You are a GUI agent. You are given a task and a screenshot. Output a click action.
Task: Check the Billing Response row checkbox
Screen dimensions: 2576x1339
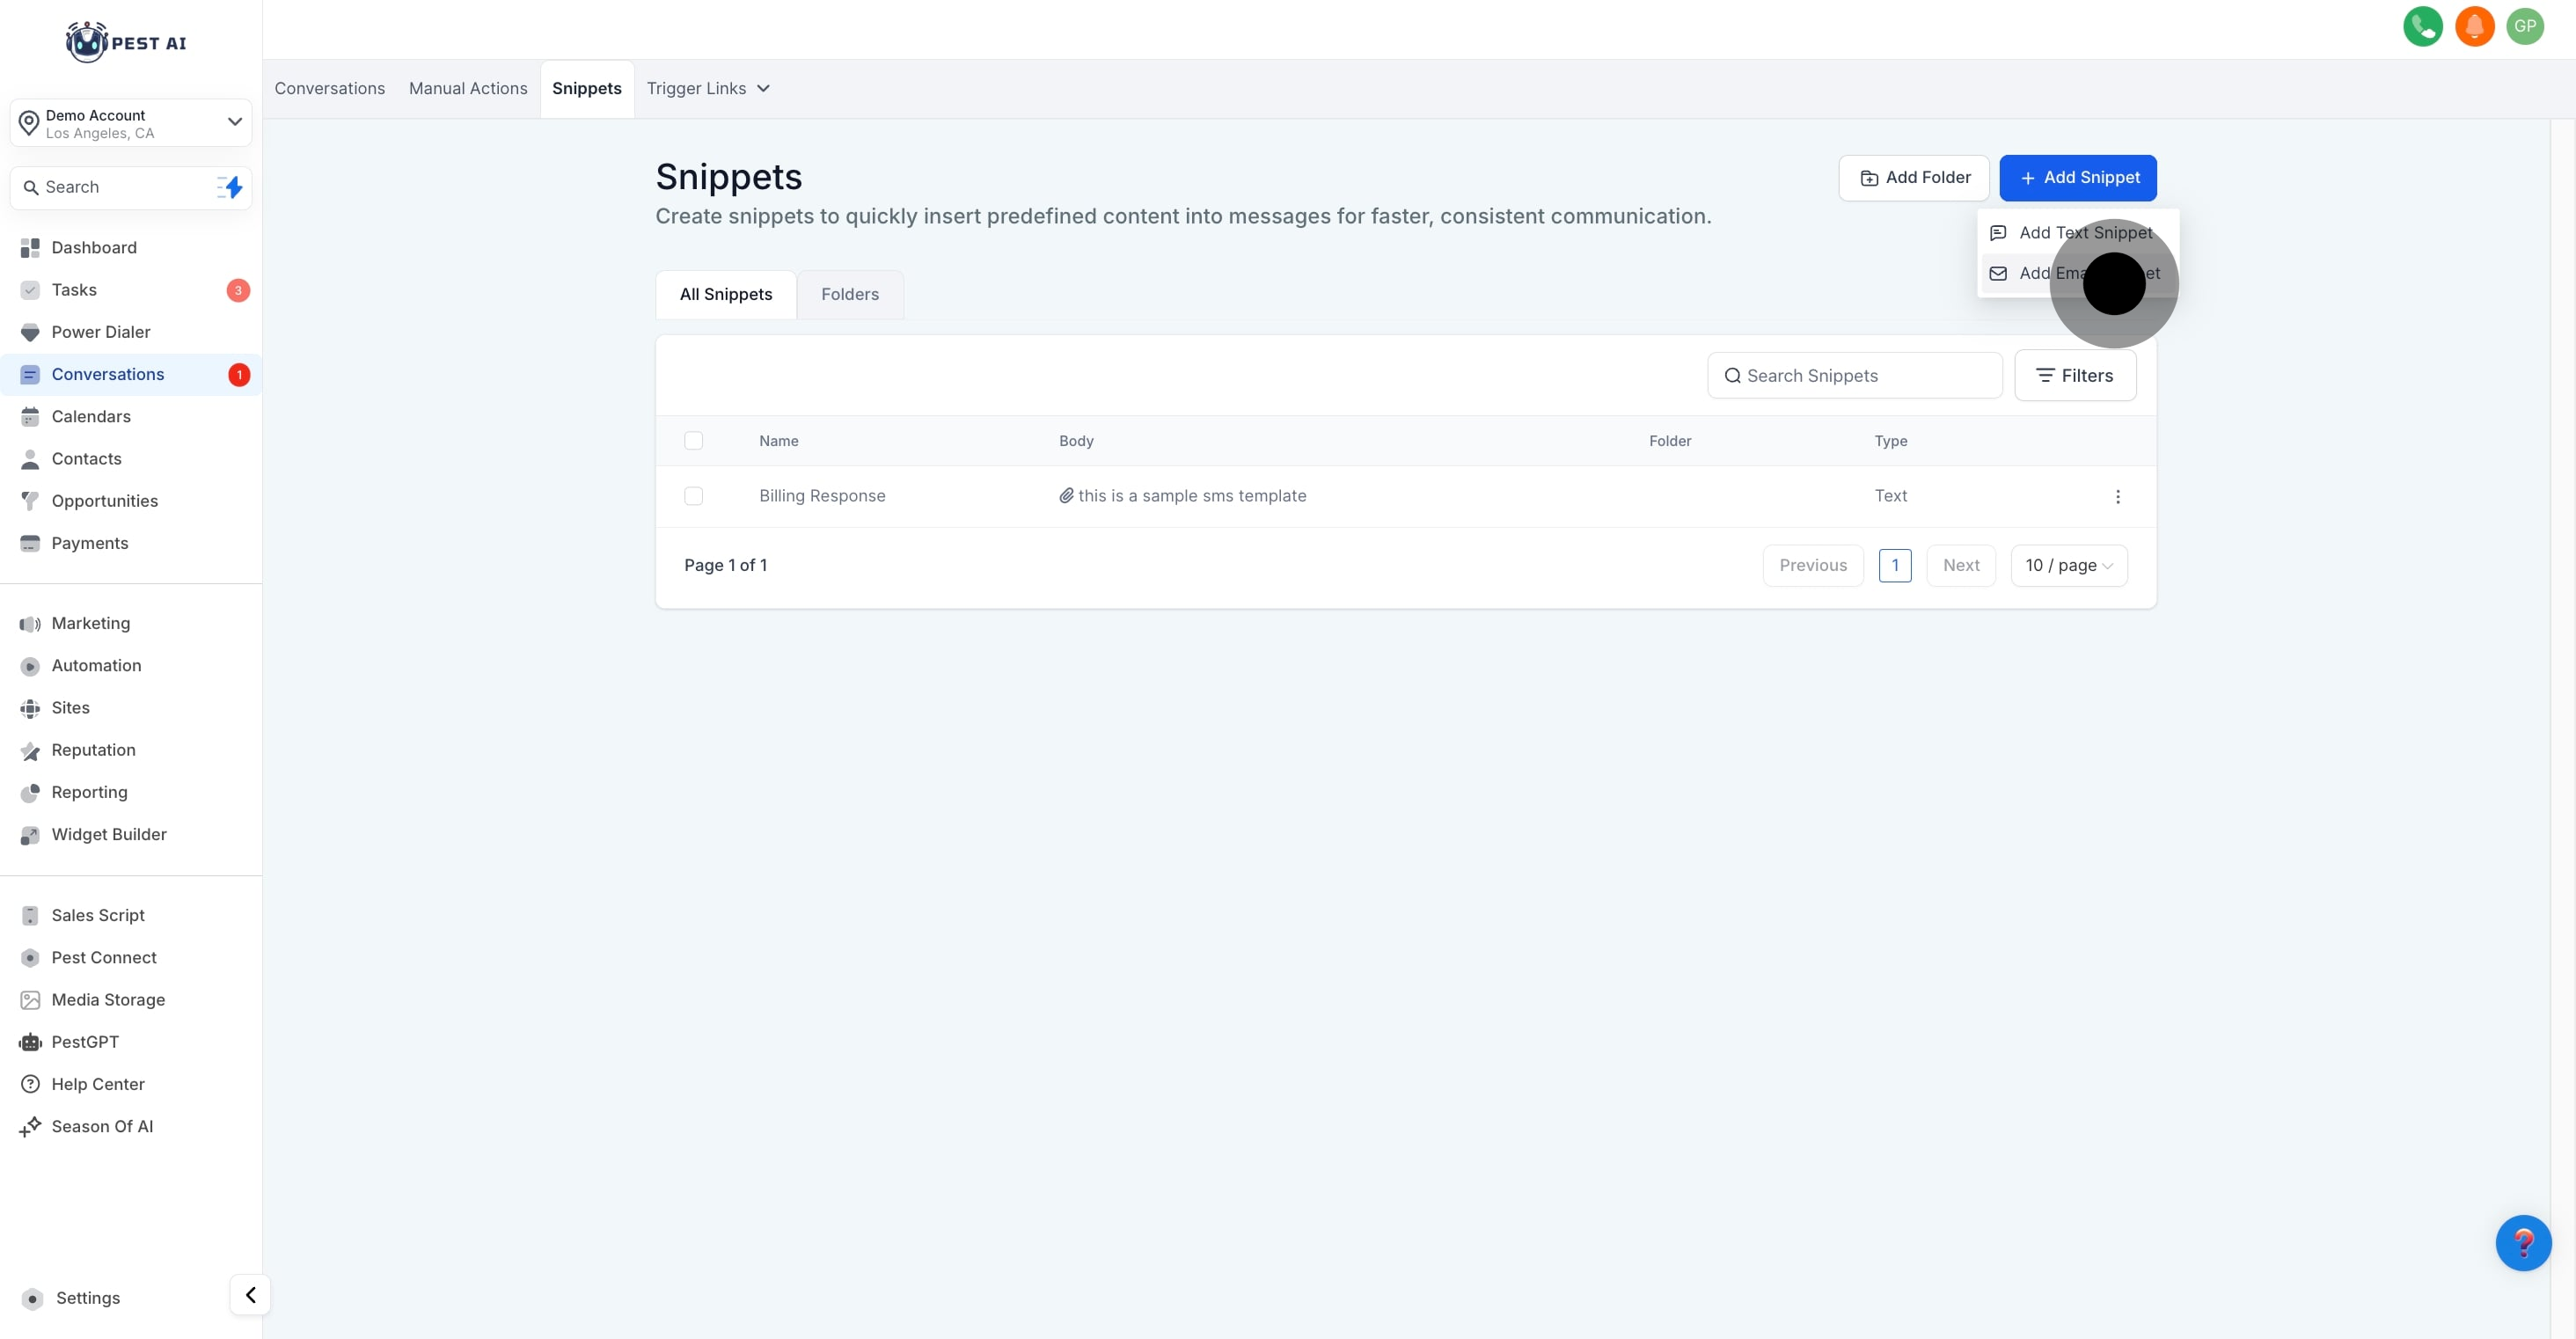click(693, 496)
